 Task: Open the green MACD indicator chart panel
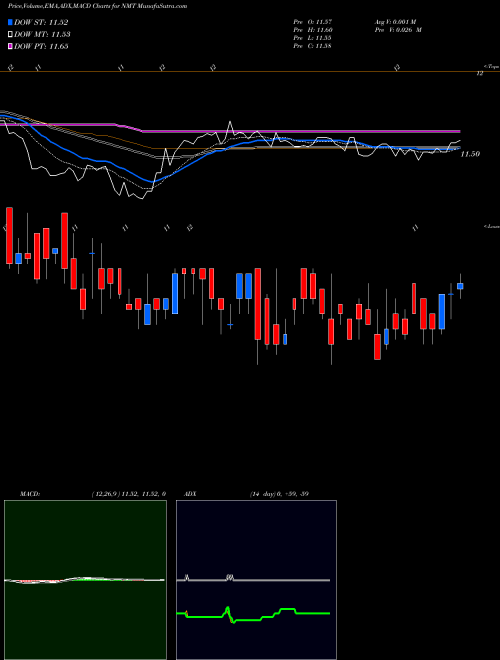pyautogui.click(x=85, y=580)
